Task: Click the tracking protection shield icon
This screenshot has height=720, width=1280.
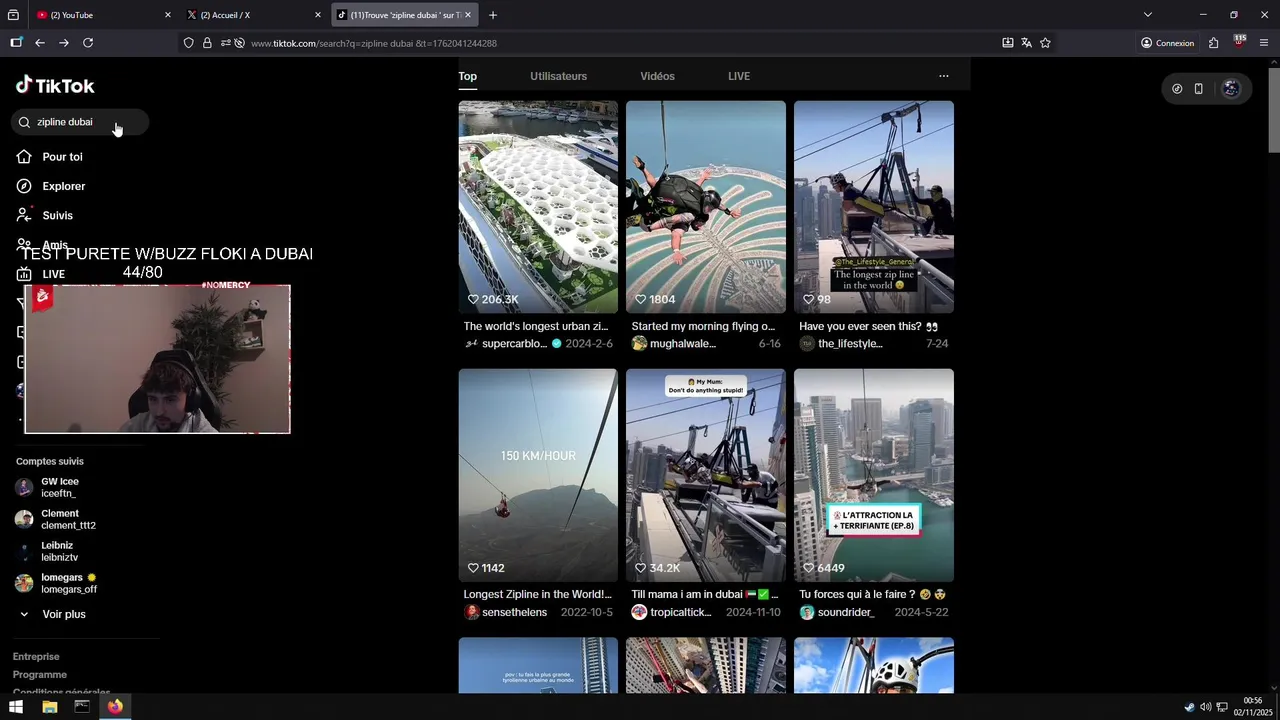Action: (189, 43)
